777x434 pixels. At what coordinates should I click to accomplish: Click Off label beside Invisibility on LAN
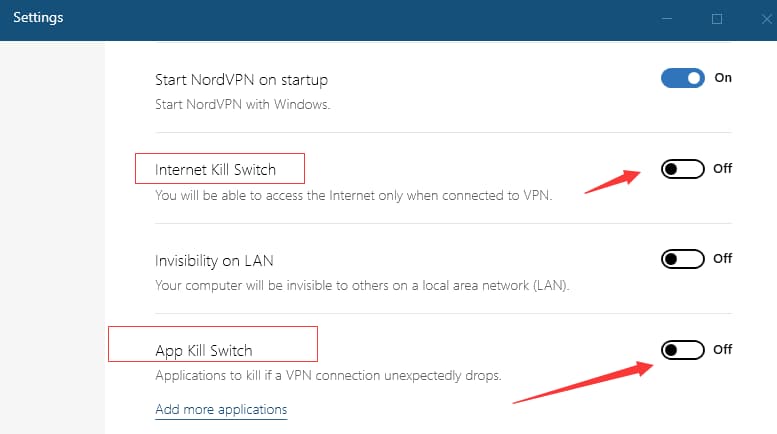723,259
